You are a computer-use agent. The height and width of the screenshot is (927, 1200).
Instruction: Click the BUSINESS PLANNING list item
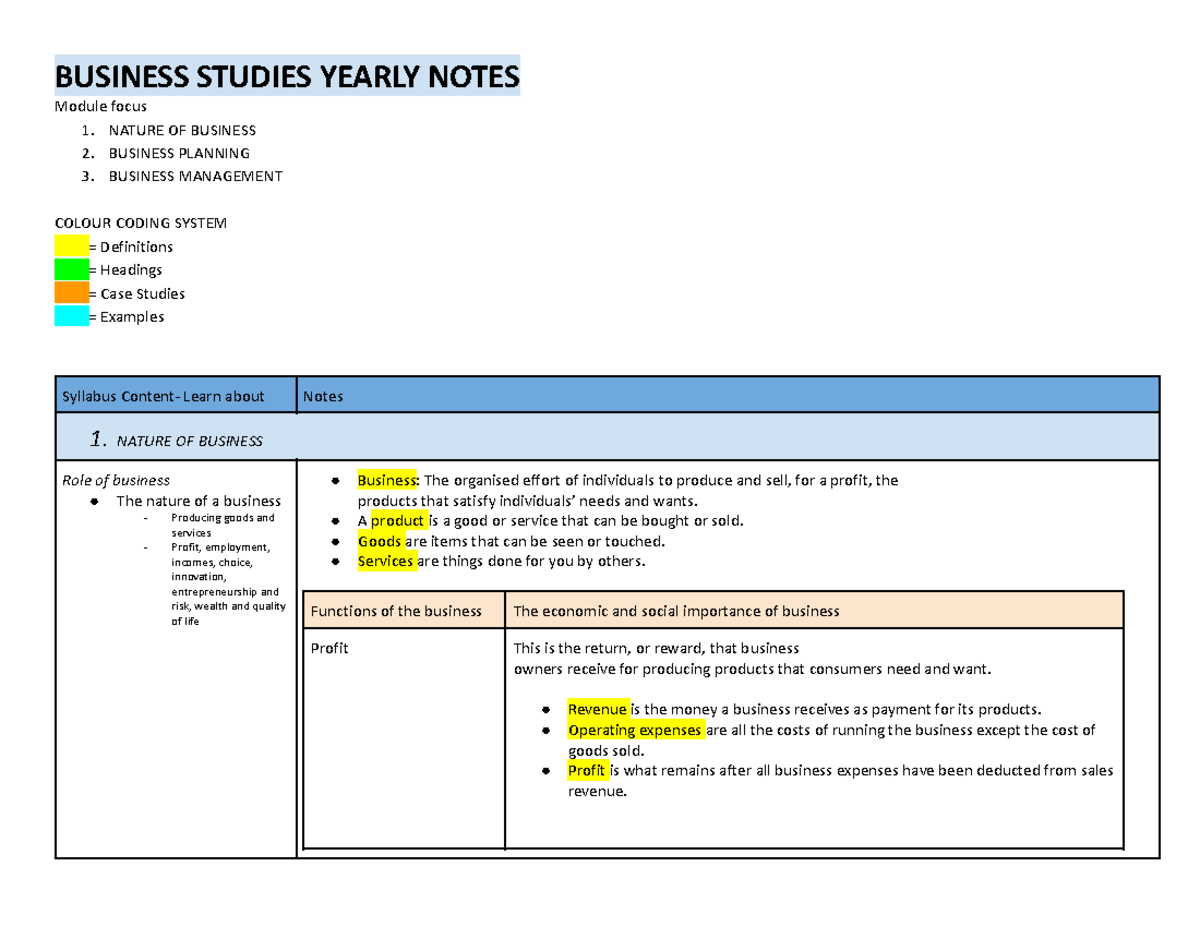point(180,152)
